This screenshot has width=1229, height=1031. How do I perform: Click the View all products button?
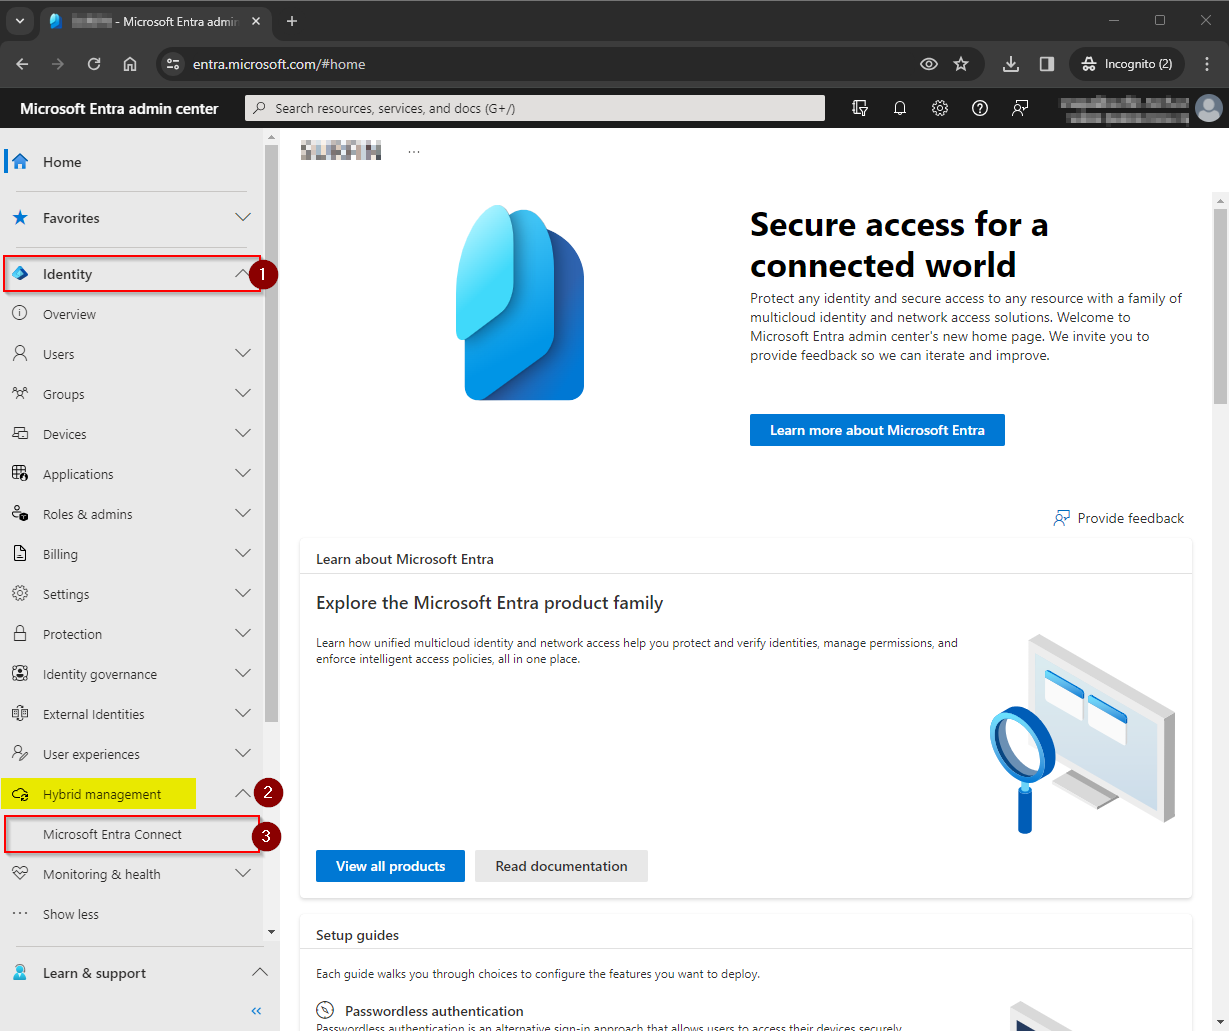click(x=390, y=866)
